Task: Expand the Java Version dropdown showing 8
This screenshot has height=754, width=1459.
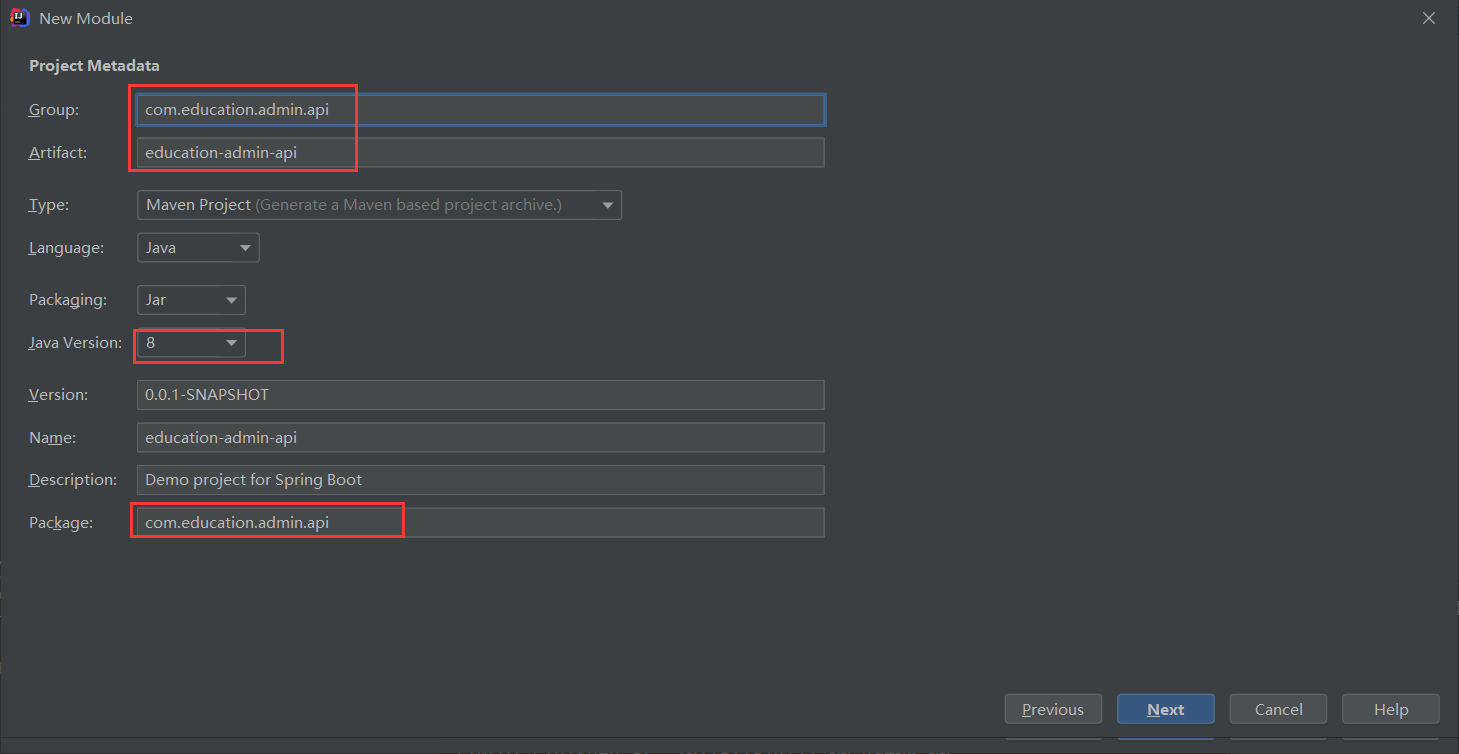Action: tap(191, 343)
